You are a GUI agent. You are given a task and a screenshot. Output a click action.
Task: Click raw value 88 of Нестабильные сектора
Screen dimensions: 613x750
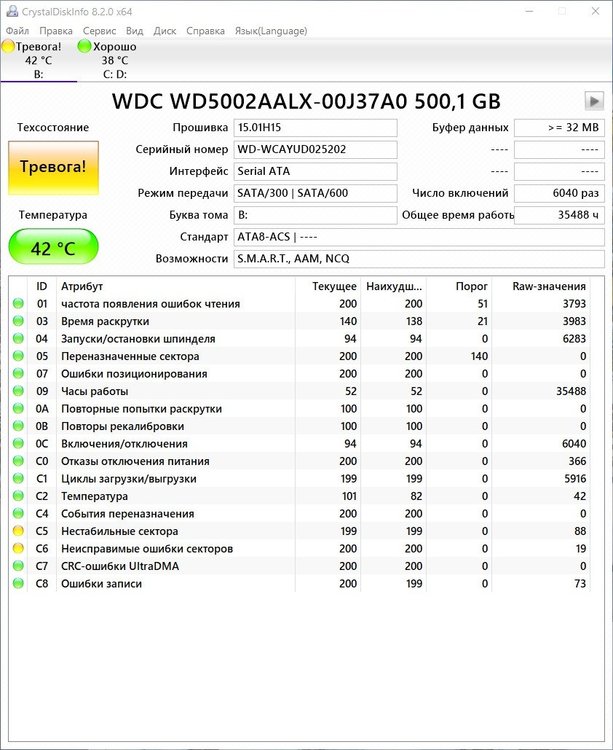[580, 531]
